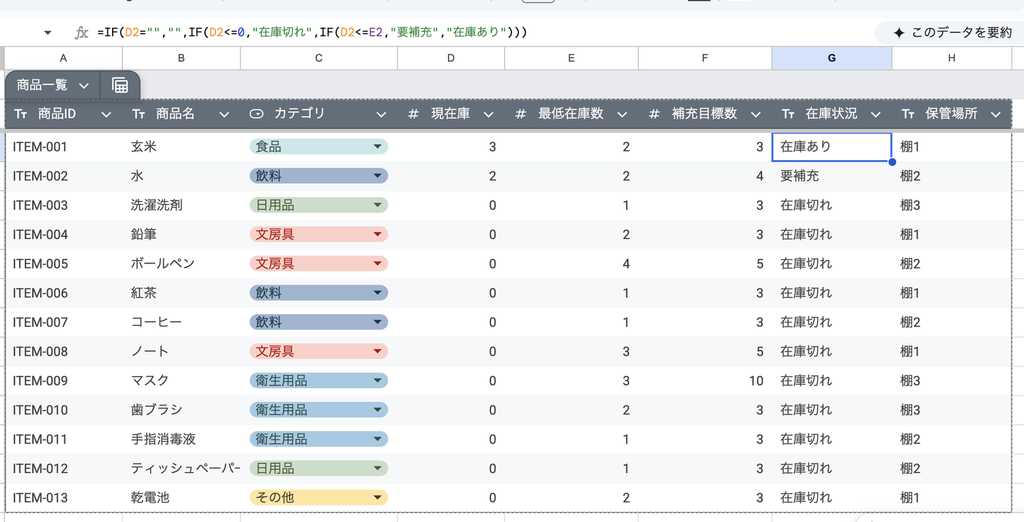Click the 現在庫 value 3 for 玄米

[x=451, y=146]
